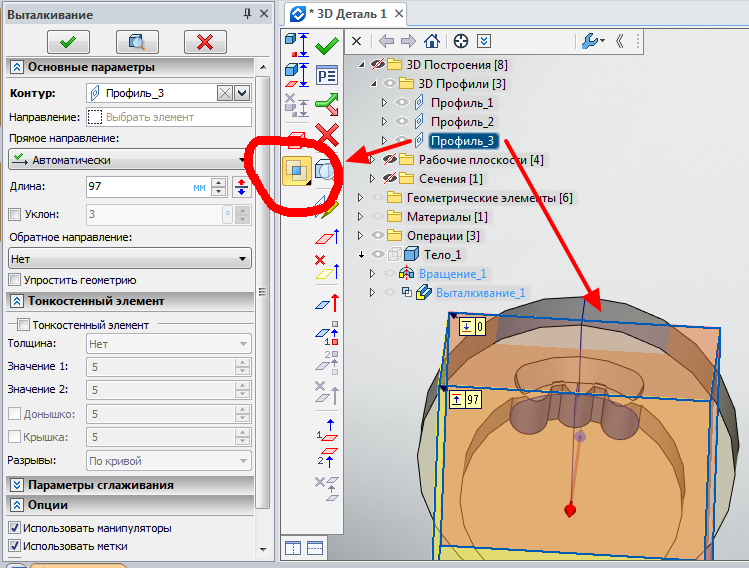
Task: Click second extrusion length arrow icon
Action: 297,75
